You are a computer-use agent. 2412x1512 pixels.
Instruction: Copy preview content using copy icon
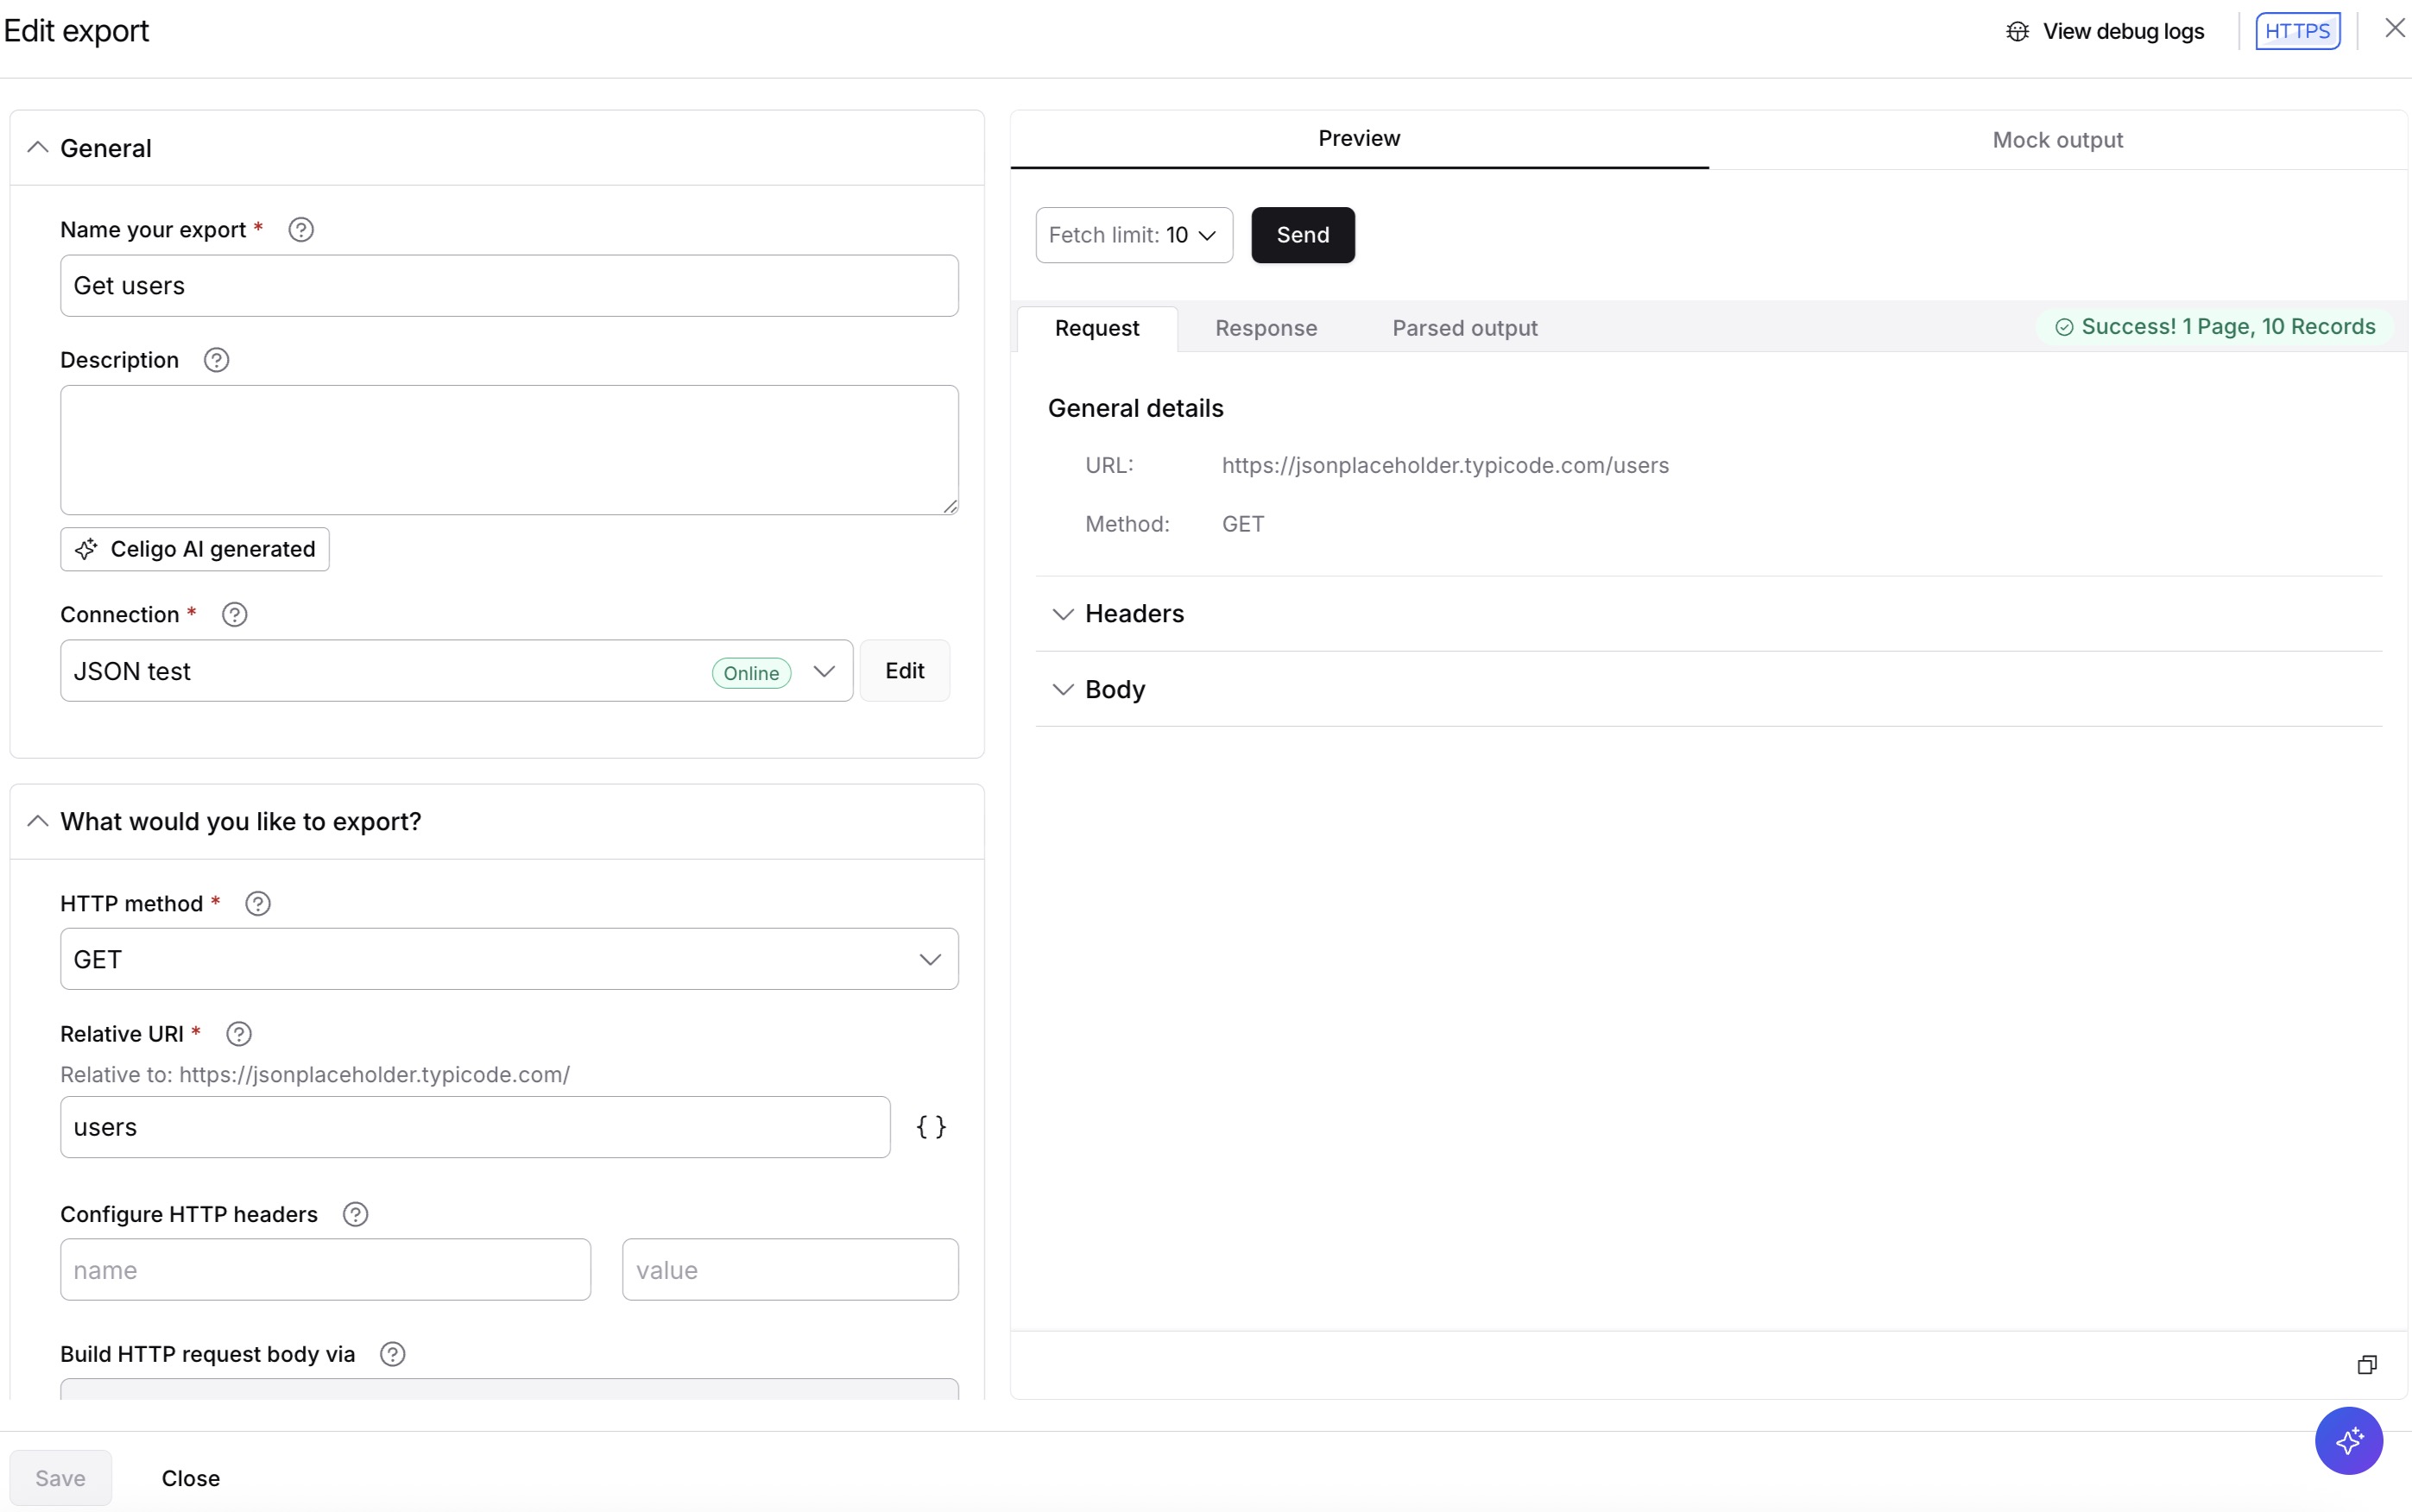[2367, 1365]
